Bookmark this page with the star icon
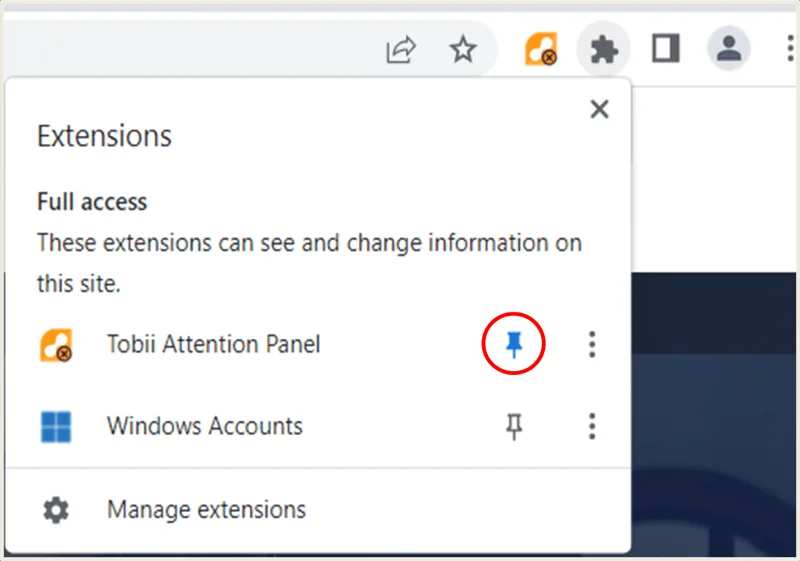Viewport: 800px width, 561px height. (x=463, y=49)
